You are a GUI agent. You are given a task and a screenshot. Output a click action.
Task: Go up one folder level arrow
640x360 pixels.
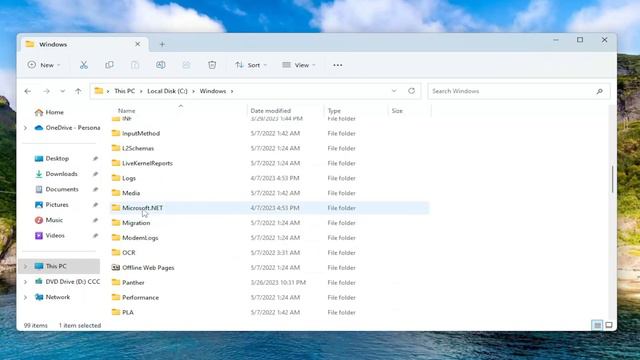(x=78, y=91)
